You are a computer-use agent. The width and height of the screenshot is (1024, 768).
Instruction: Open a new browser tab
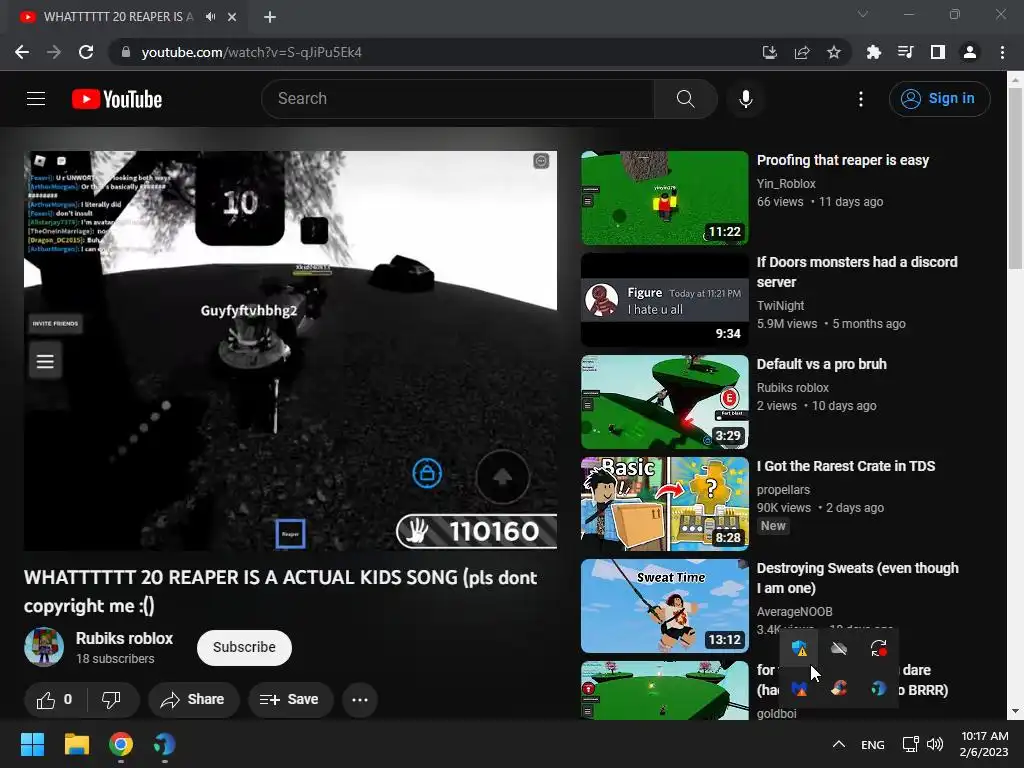click(x=270, y=17)
